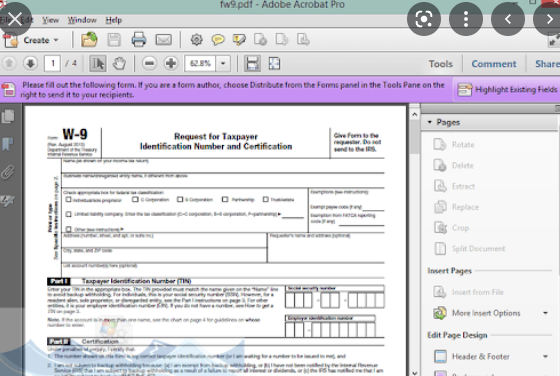560x376 pixels.
Task: Open a file with the folder icon
Action: (x=89, y=39)
